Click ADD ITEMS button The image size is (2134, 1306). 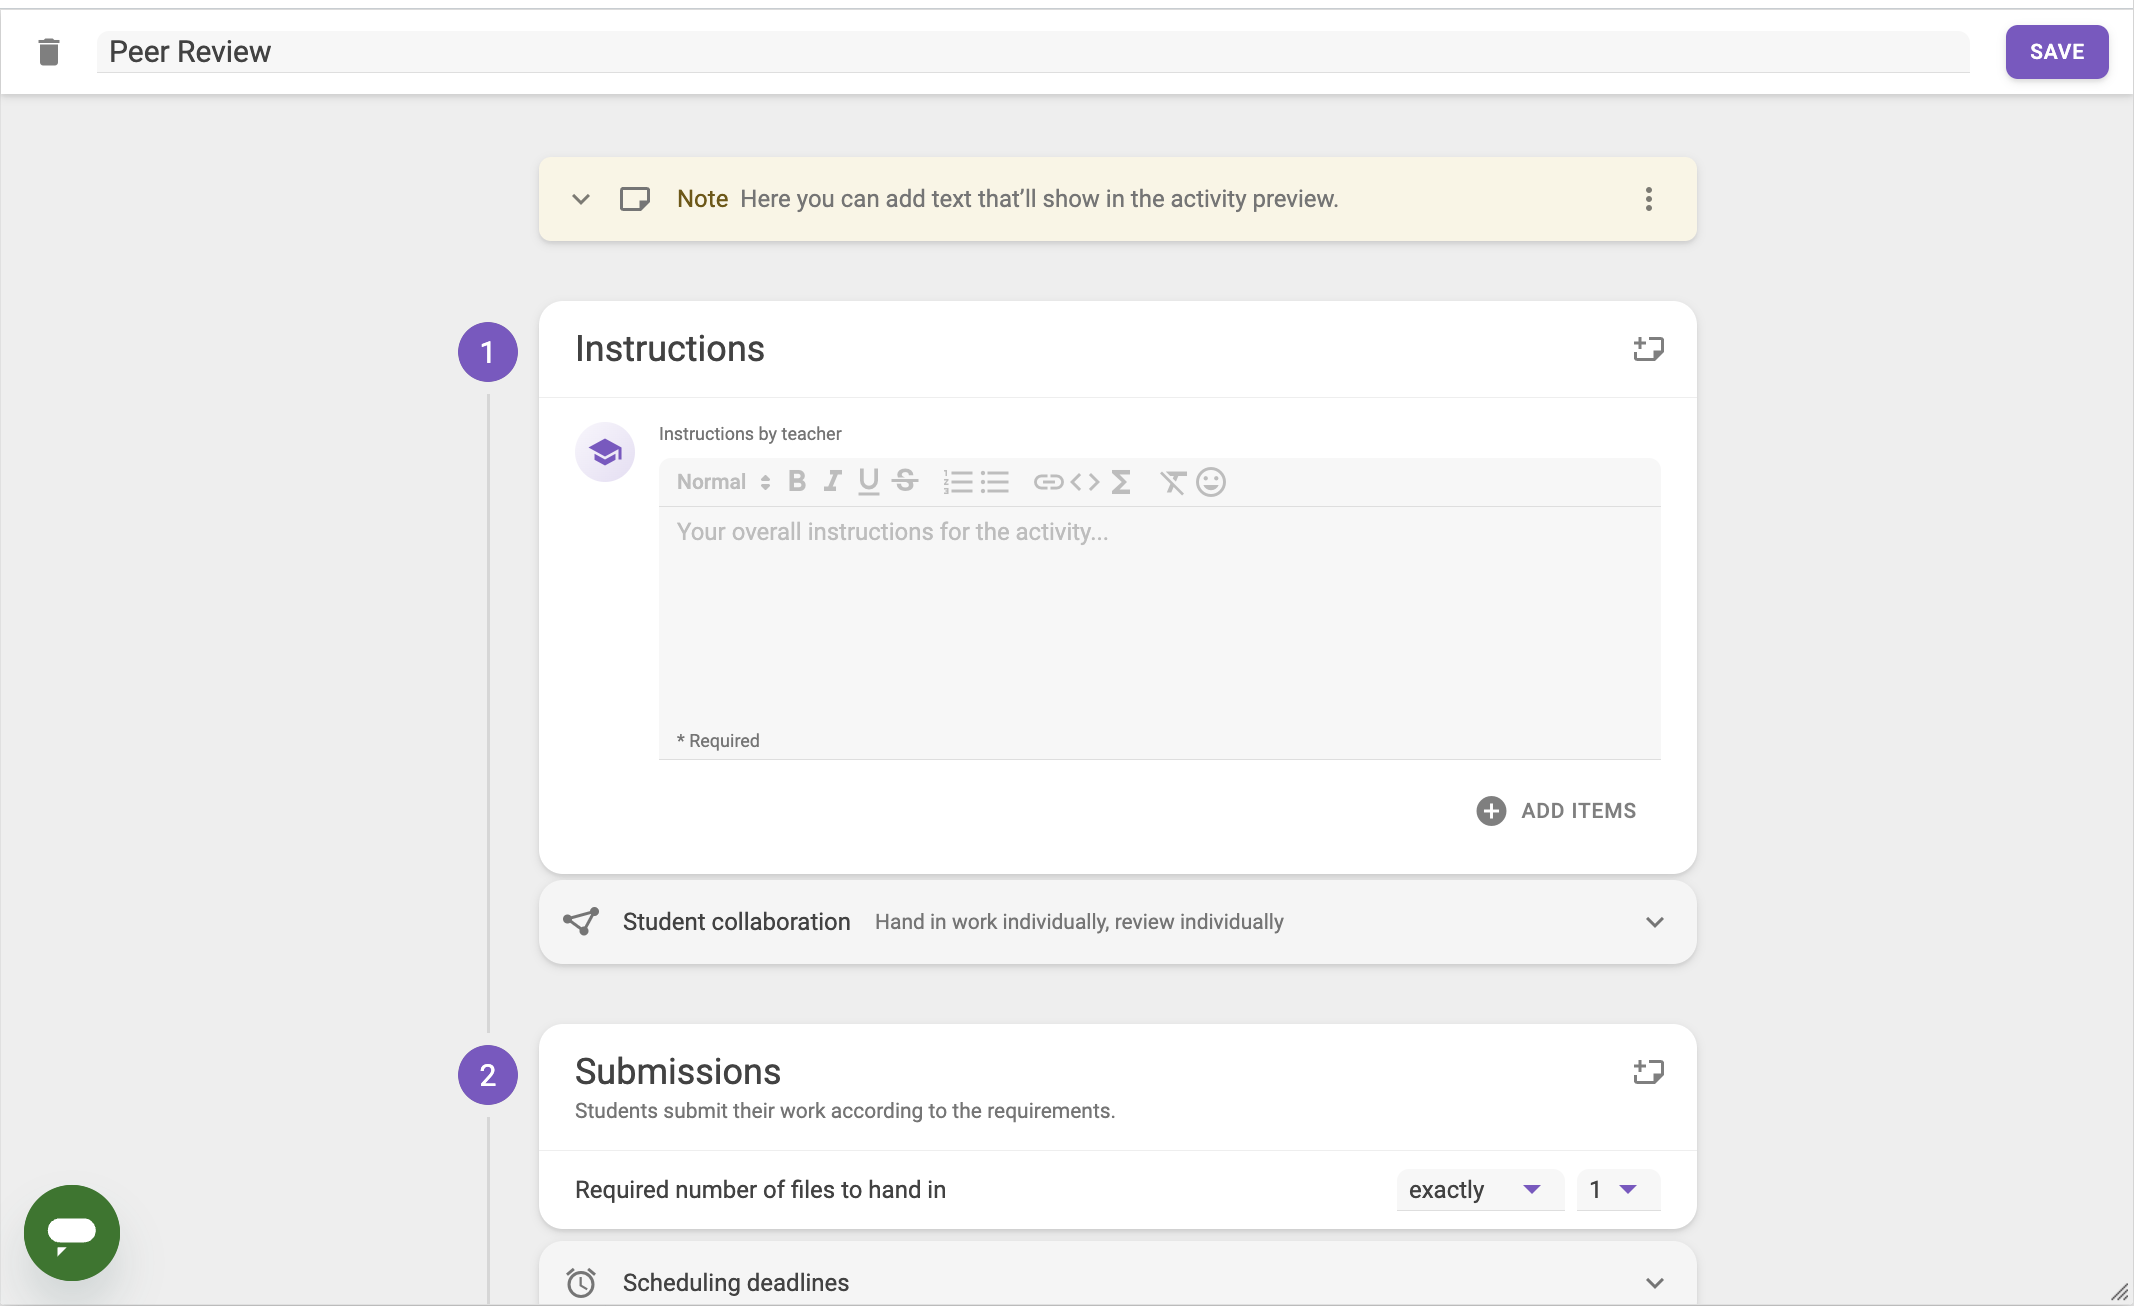[1557, 811]
